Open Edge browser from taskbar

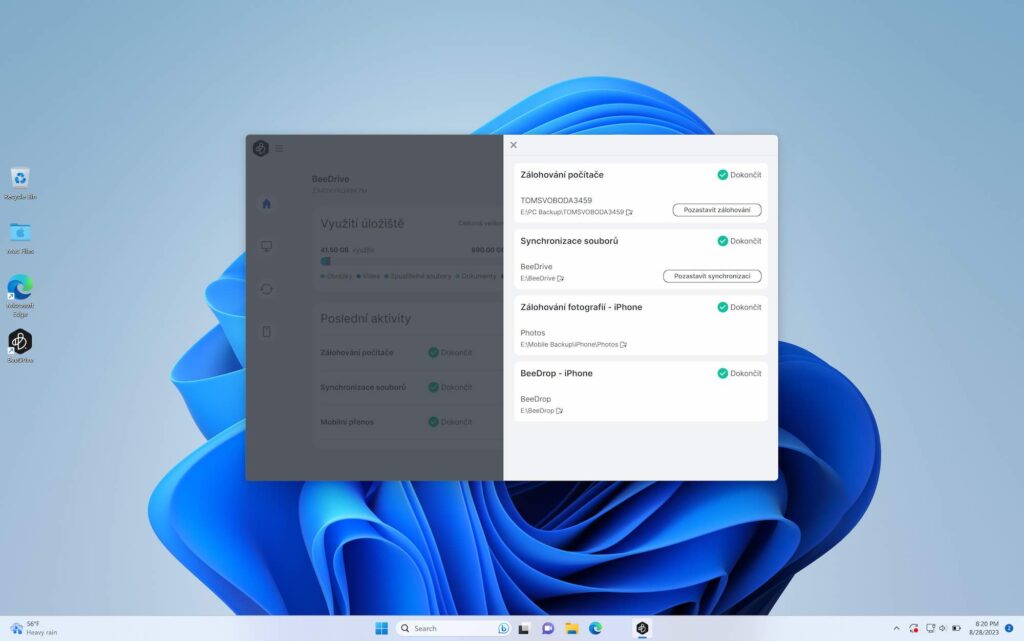(596, 628)
